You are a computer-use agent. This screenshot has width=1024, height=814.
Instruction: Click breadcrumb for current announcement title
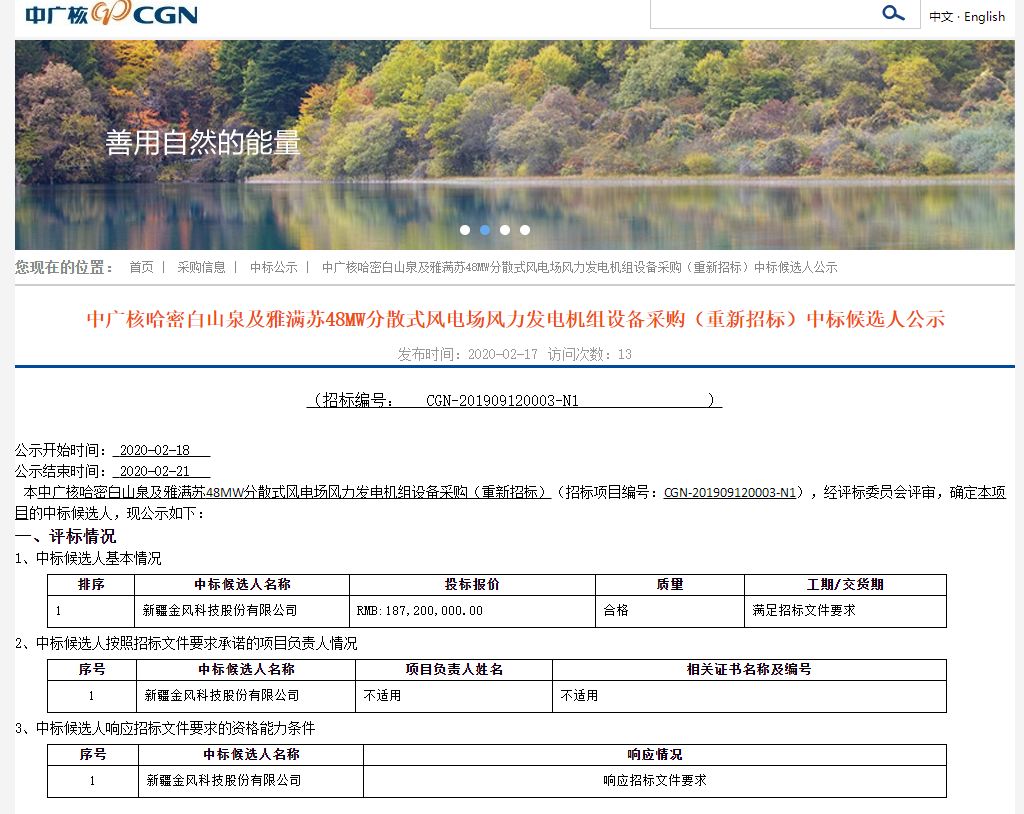click(x=579, y=267)
